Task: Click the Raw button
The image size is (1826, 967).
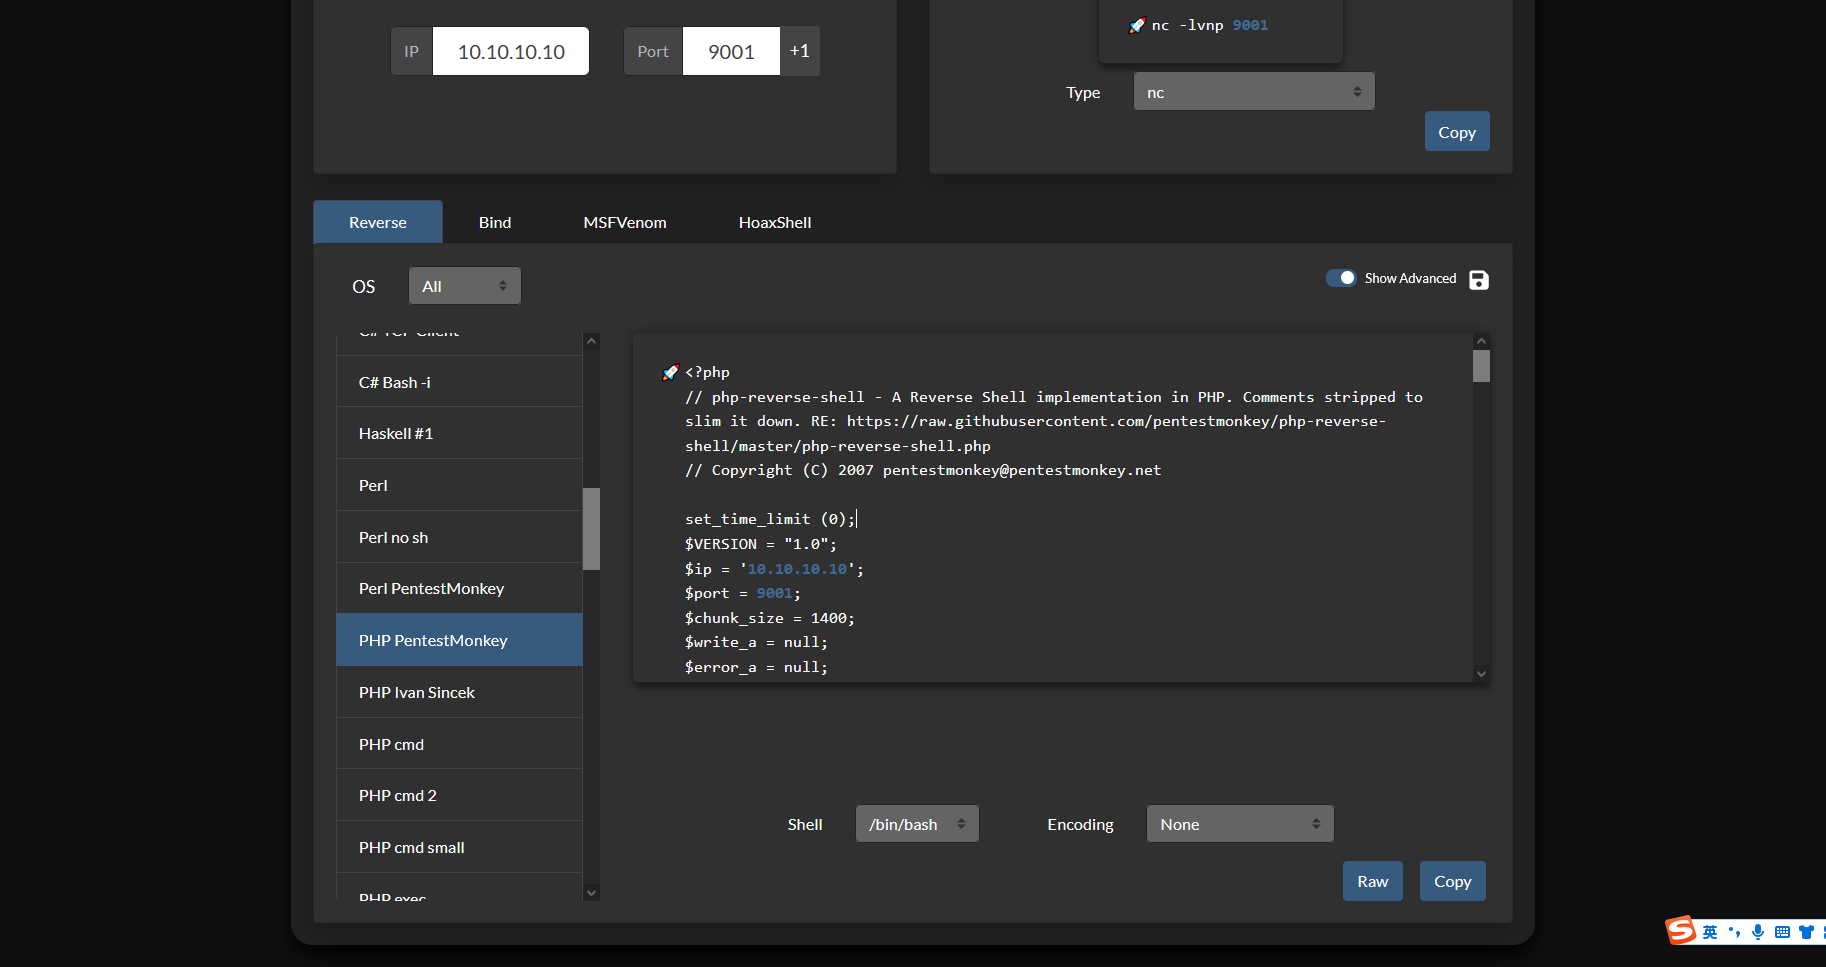Action: pos(1373,881)
